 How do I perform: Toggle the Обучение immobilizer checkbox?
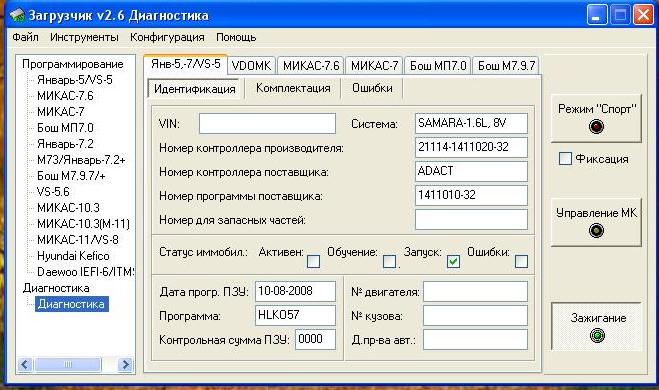click(x=389, y=261)
